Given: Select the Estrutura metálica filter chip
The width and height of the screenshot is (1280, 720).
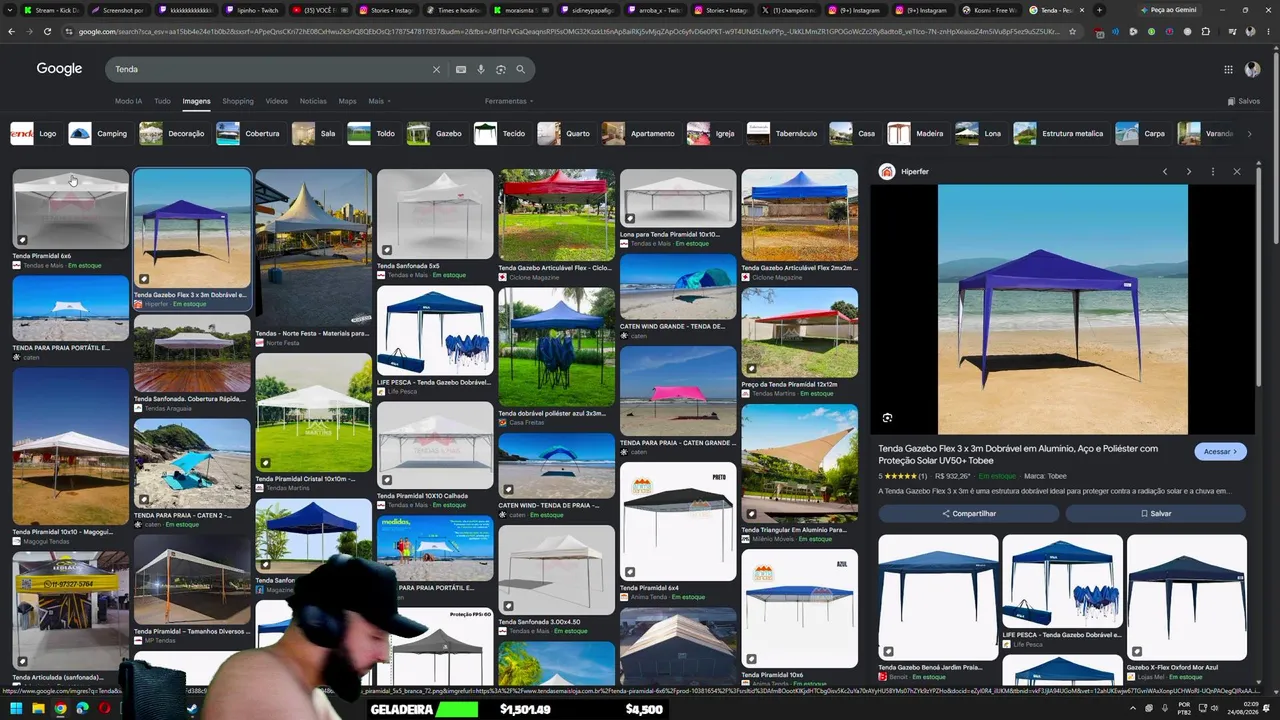Looking at the screenshot, I should tap(1059, 133).
